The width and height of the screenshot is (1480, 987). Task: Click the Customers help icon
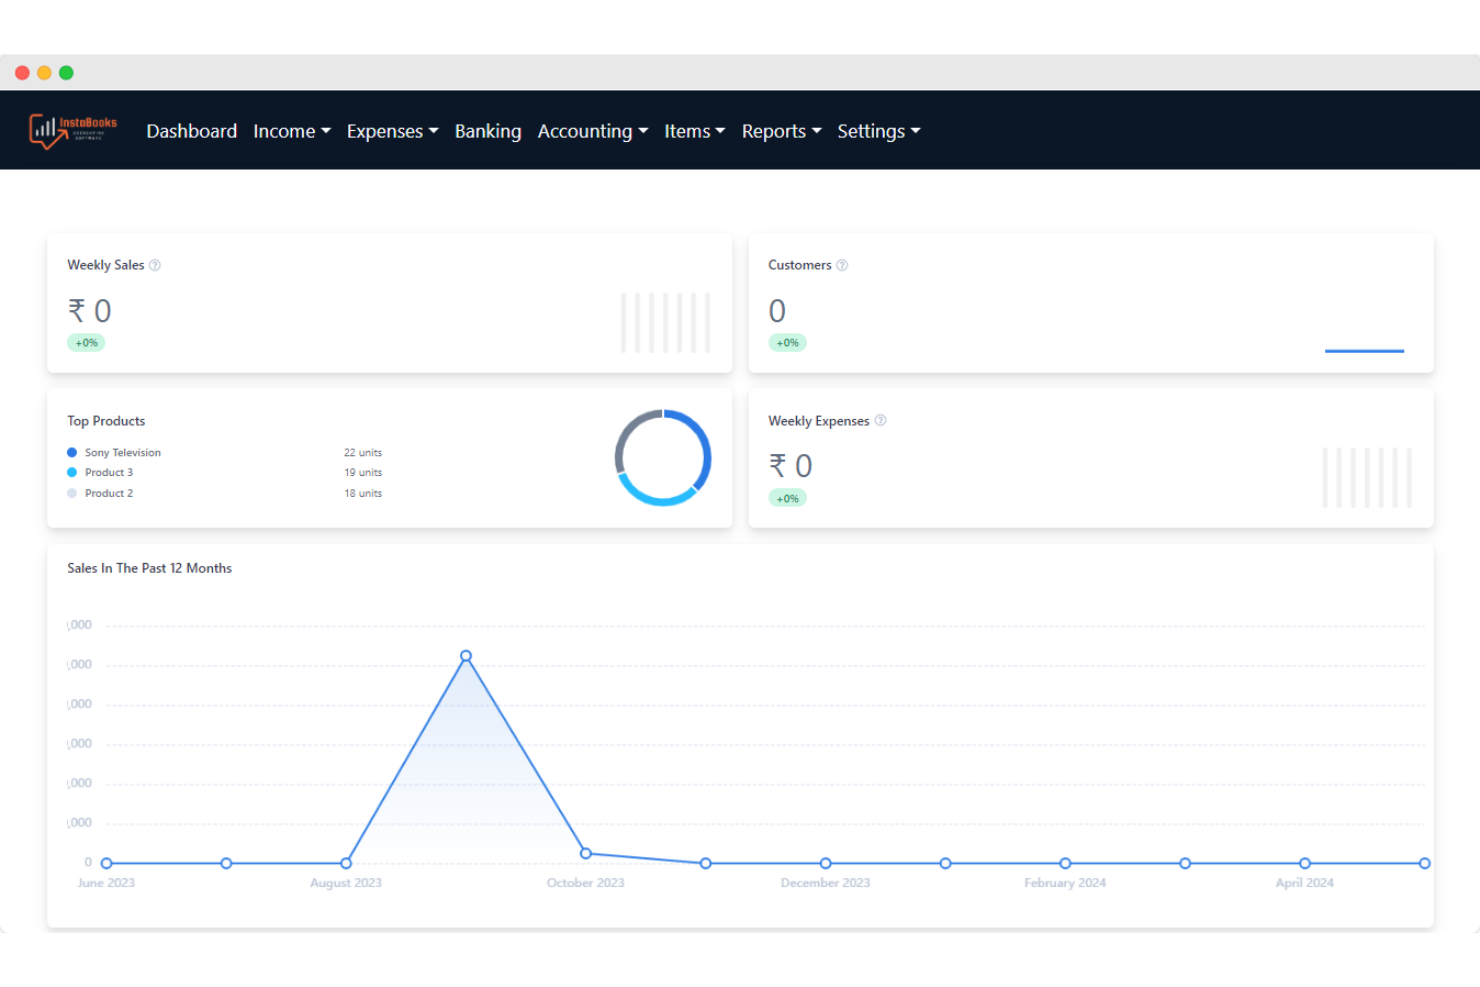[842, 265]
